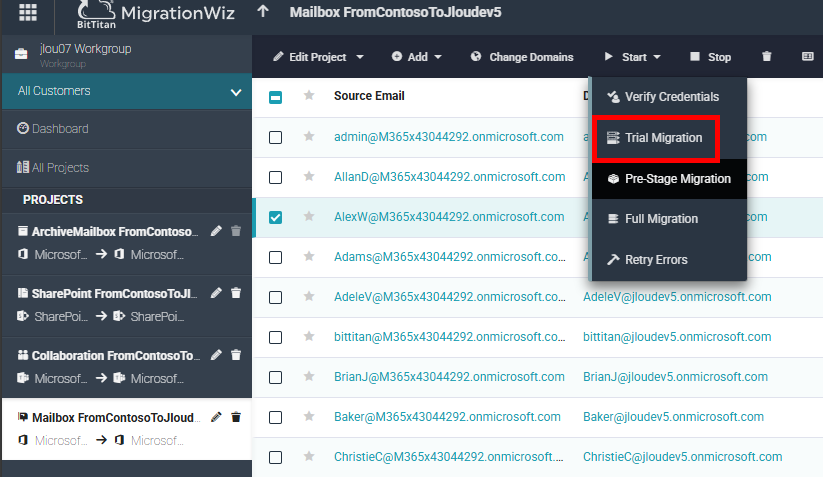Click the Change Domains button
823x477 pixels.
point(522,57)
